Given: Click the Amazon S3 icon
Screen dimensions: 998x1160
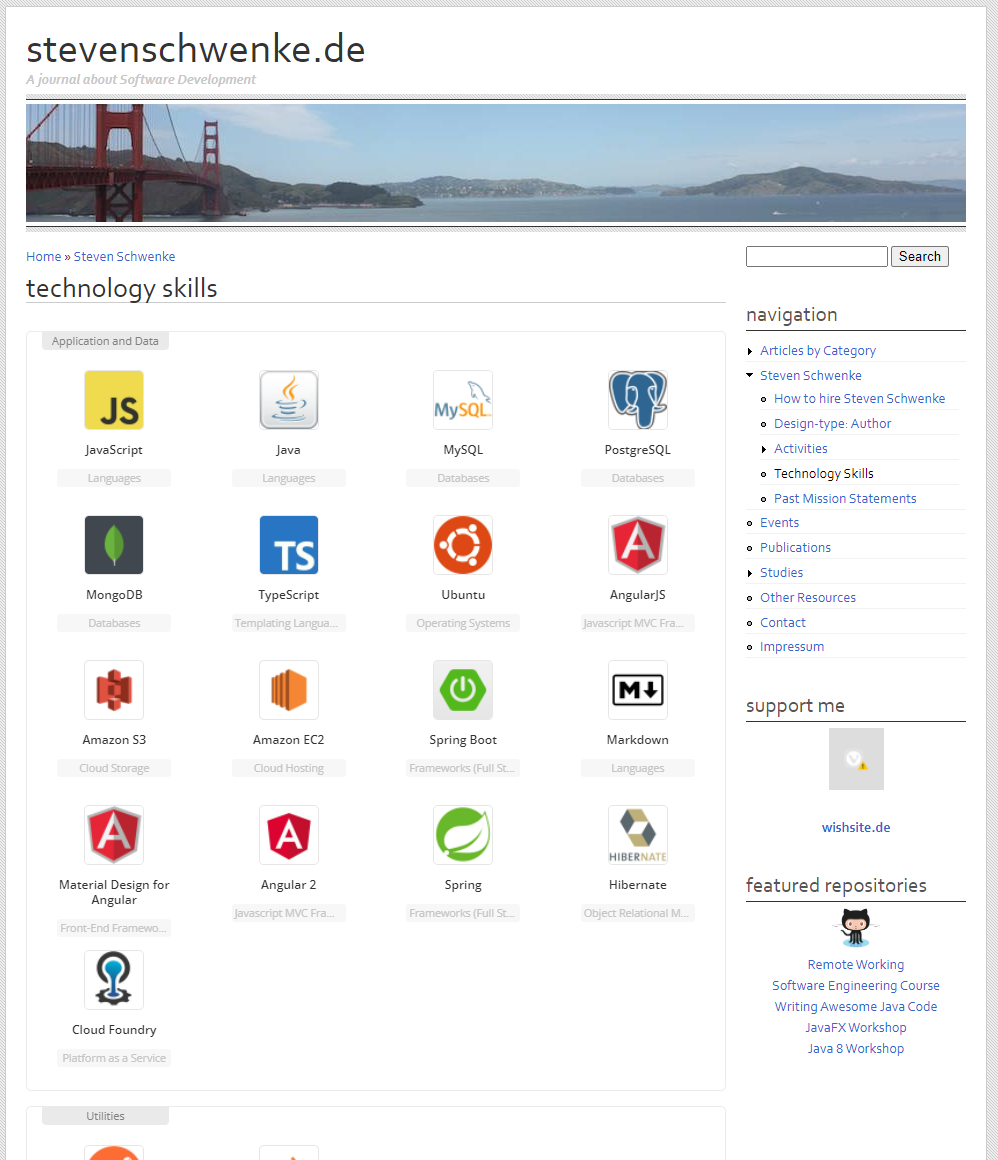Looking at the screenshot, I should point(114,690).
